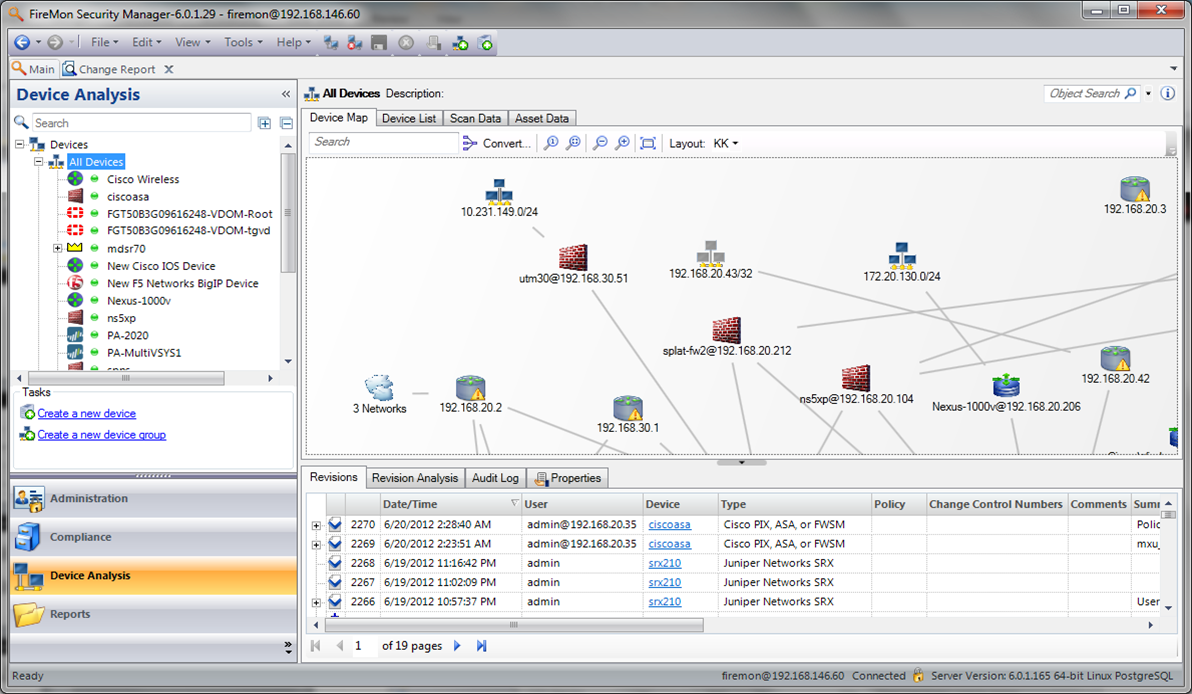Screen dimensions: 1192x694
Task: Click the device tree vertical scrollbar
Action: [x=288, y=213]
